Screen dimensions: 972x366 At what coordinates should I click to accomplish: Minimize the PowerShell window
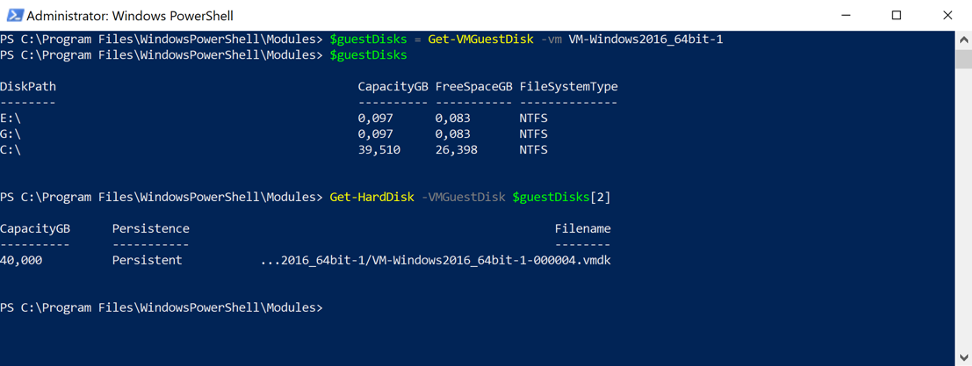click(x=846, y=16)
